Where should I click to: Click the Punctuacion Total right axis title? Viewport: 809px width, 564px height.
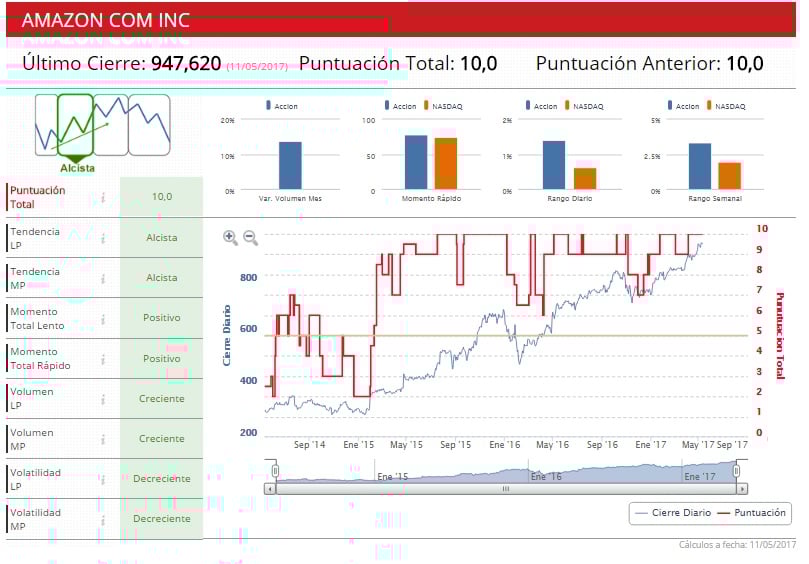780,335
